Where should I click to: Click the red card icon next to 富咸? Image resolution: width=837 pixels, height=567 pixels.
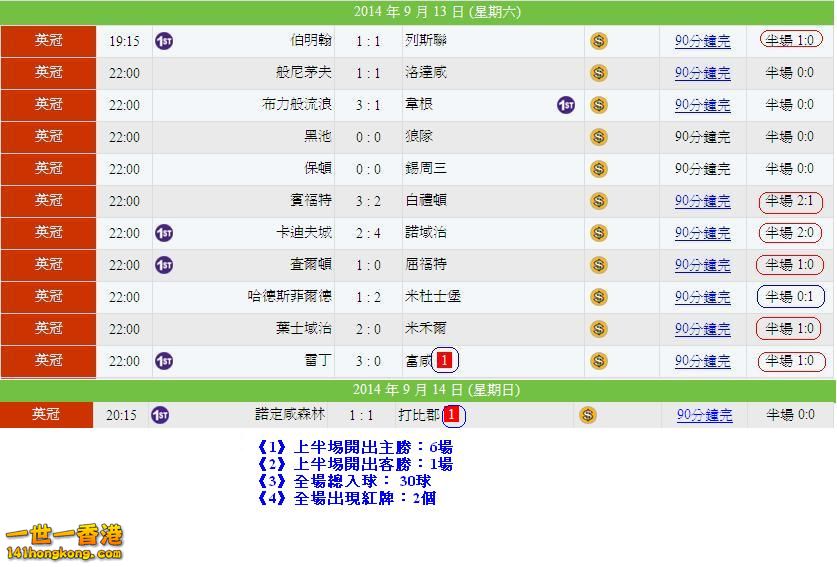point(444,360)
